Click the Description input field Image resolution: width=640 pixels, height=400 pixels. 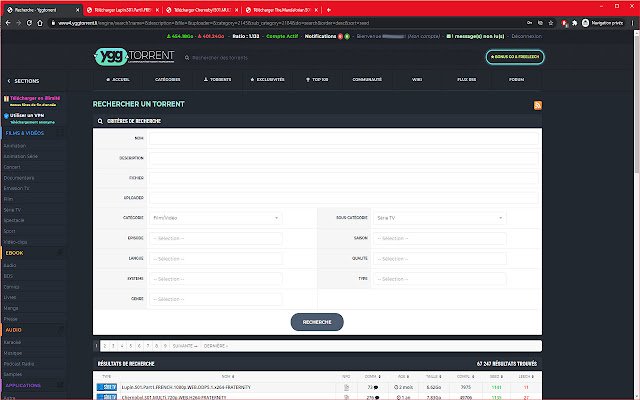point(344,158)
